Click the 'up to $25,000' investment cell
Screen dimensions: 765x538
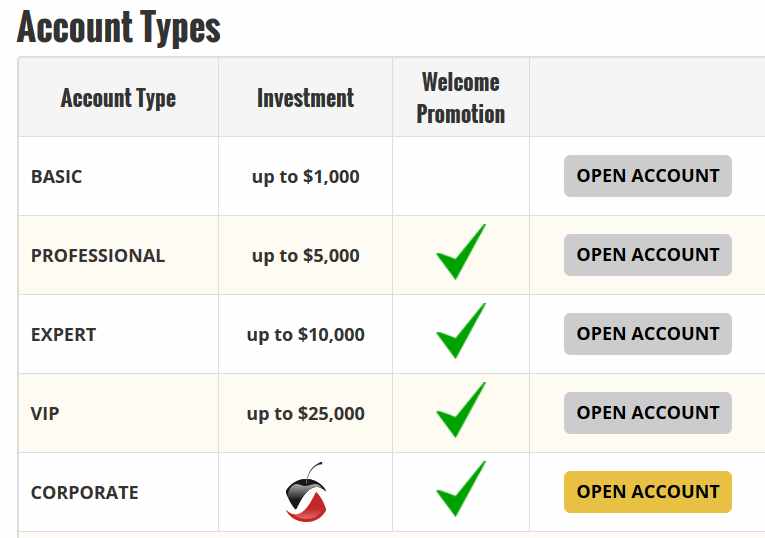[x=305, y=414]
